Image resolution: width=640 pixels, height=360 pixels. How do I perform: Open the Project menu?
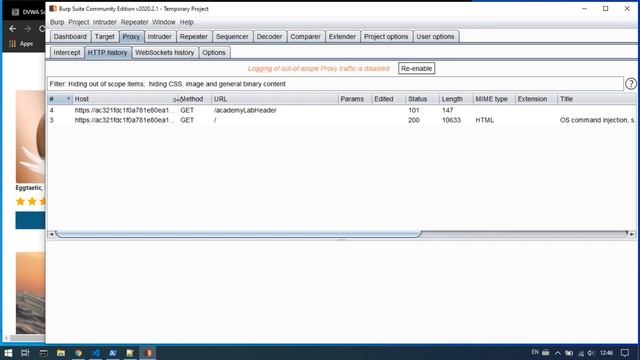coord(79,22)
